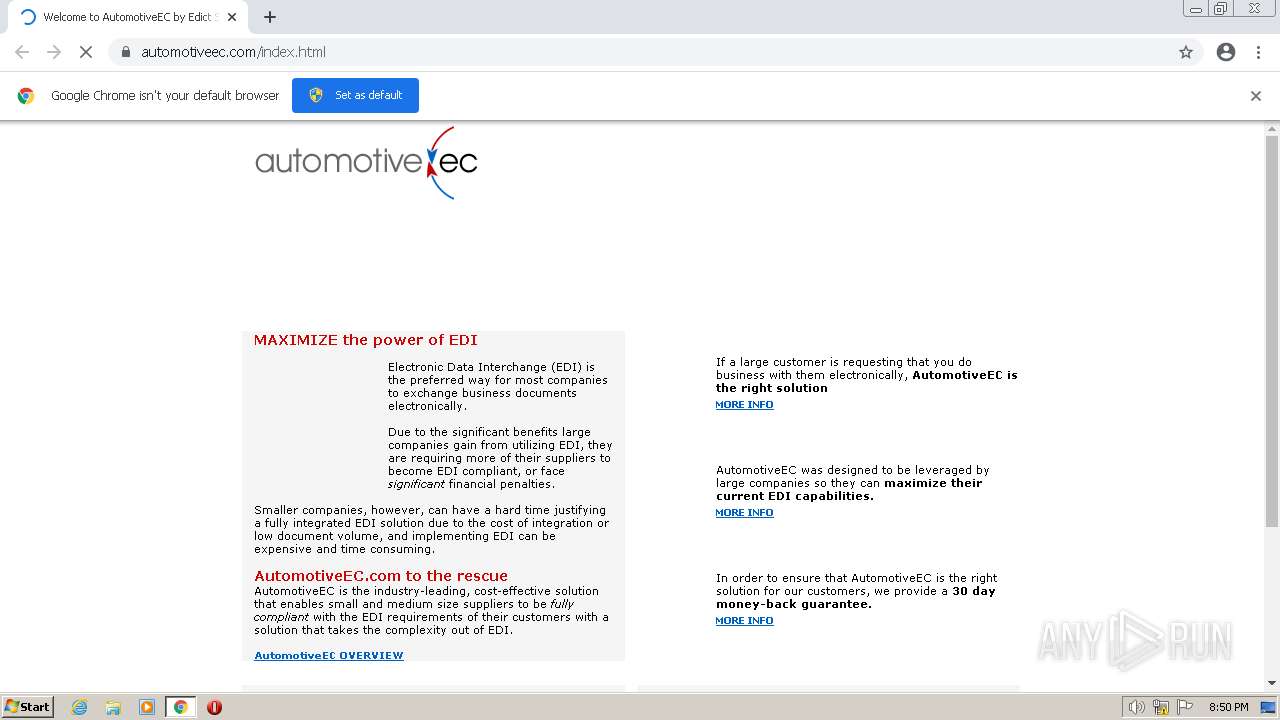Viewport: 1280px width, 720px height.
Task: Click the page scrollbar thumb
Action: tap(1272, 330)
